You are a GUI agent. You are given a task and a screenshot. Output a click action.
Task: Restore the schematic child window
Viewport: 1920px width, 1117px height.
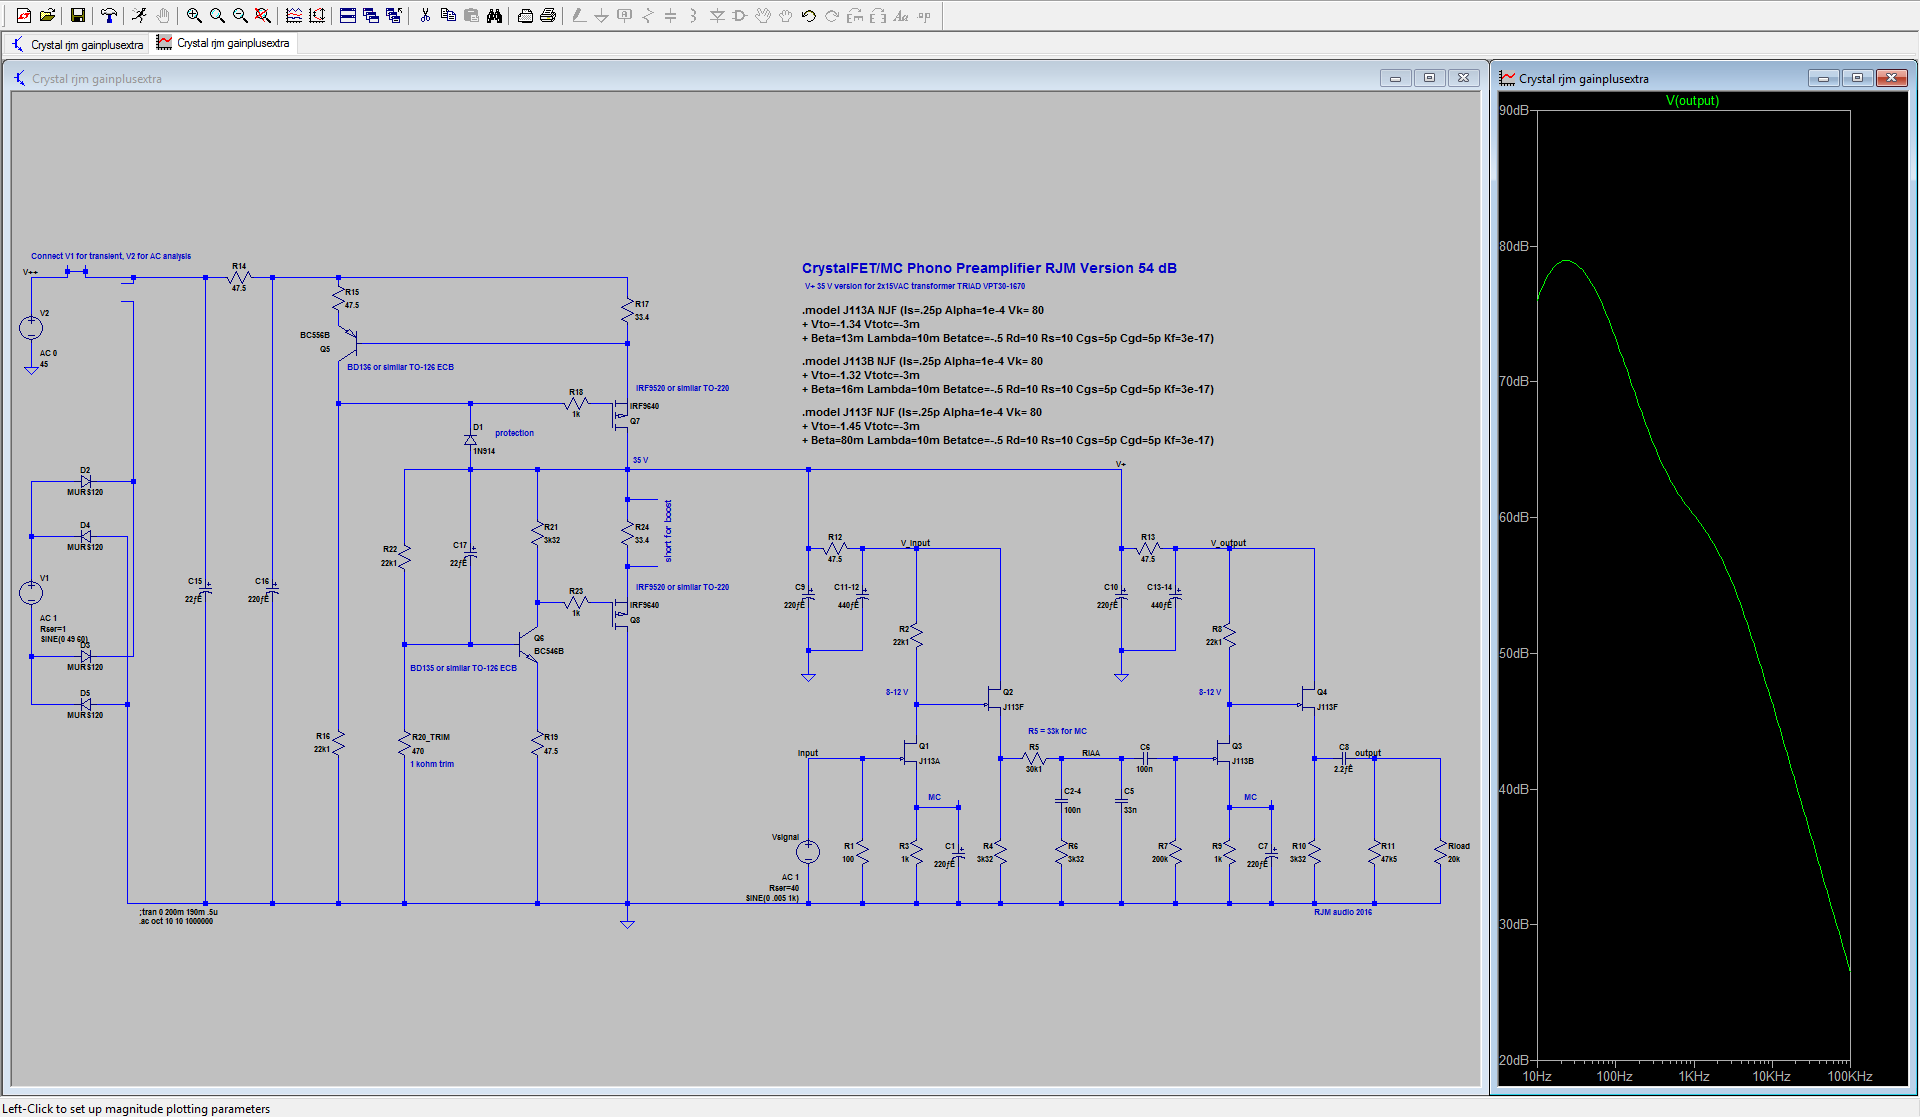tap(1429, 78)
